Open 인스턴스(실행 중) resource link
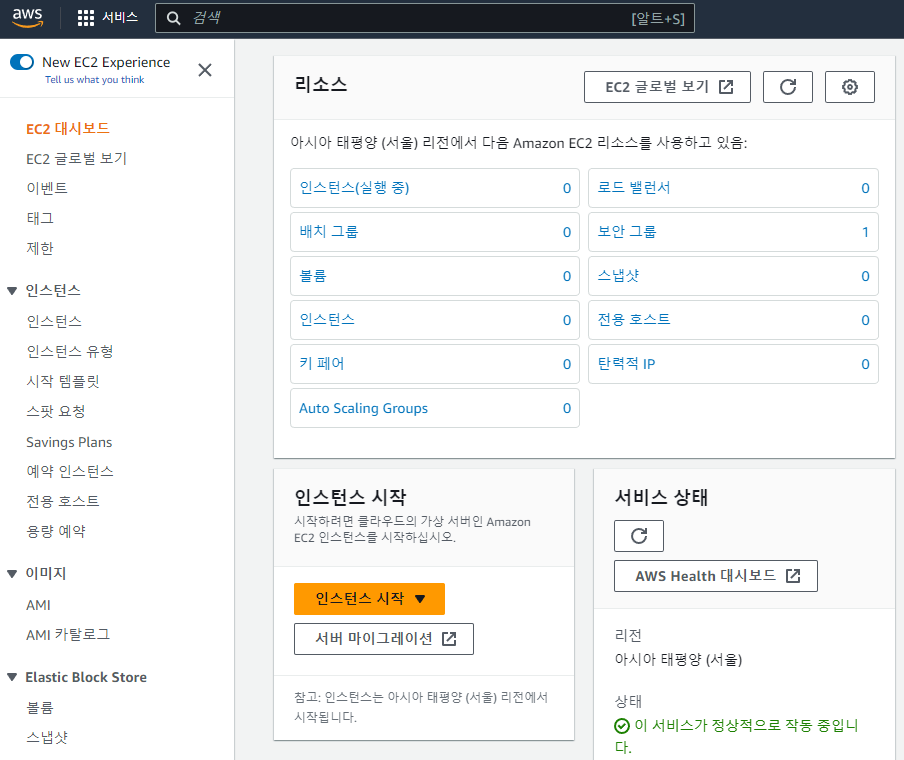904x760 pixels. coord(354,188)
